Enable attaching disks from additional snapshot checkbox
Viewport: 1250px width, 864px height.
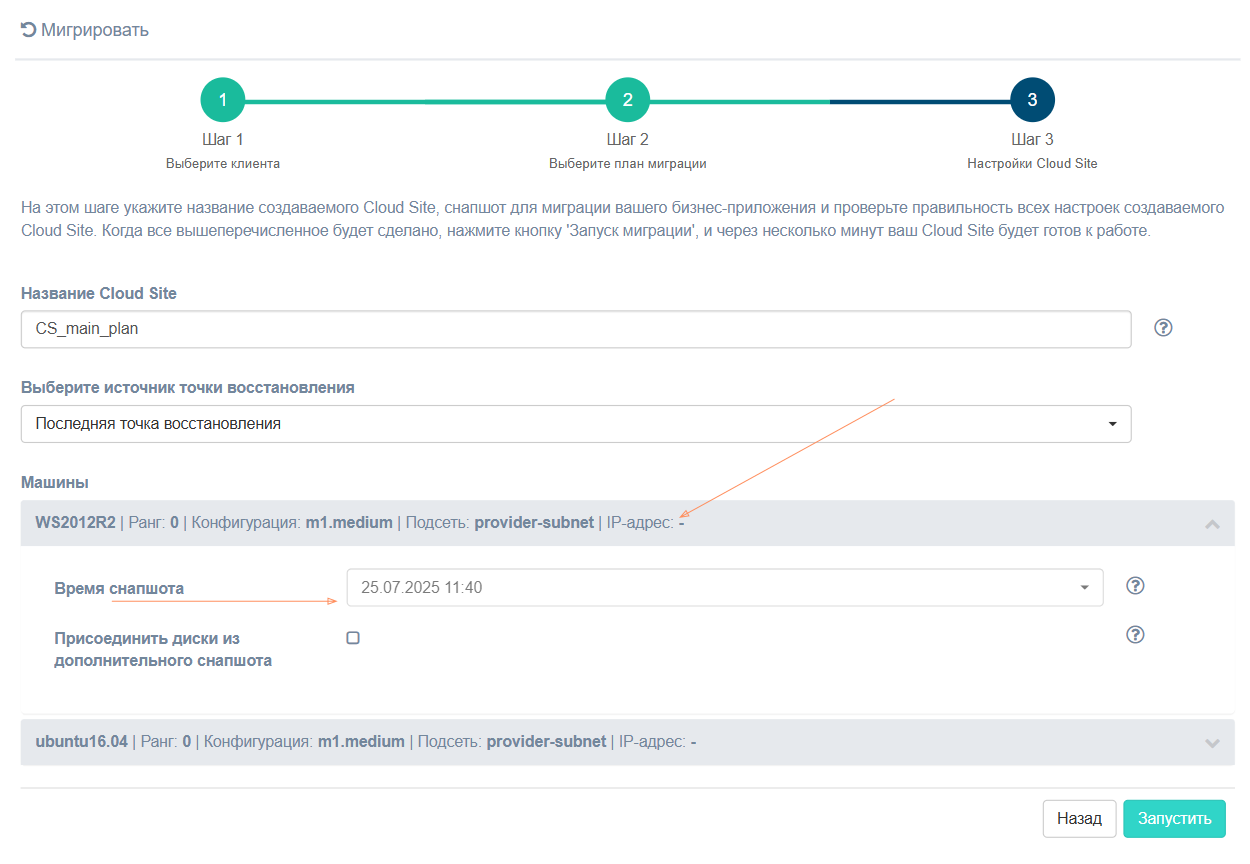353,638
